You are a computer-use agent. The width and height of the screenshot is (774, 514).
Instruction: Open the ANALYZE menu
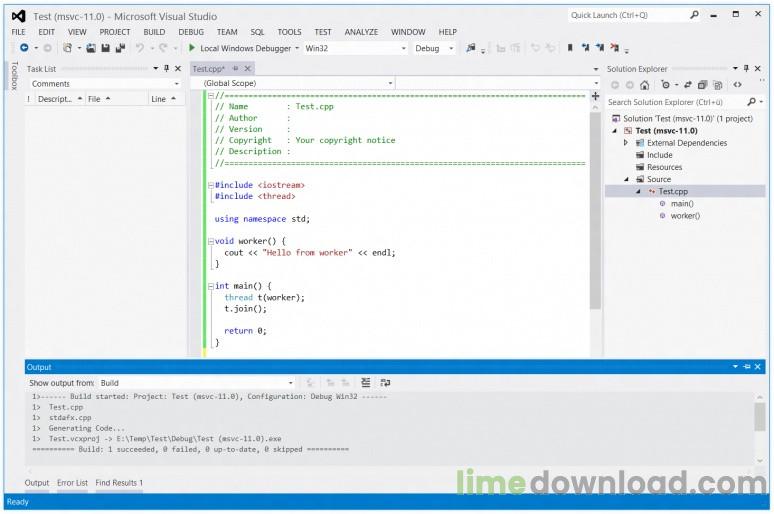coord(361,32)
